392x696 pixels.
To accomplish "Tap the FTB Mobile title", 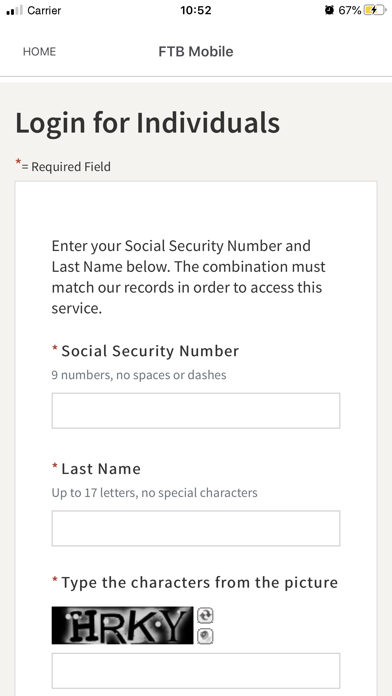I will point(196,51).
